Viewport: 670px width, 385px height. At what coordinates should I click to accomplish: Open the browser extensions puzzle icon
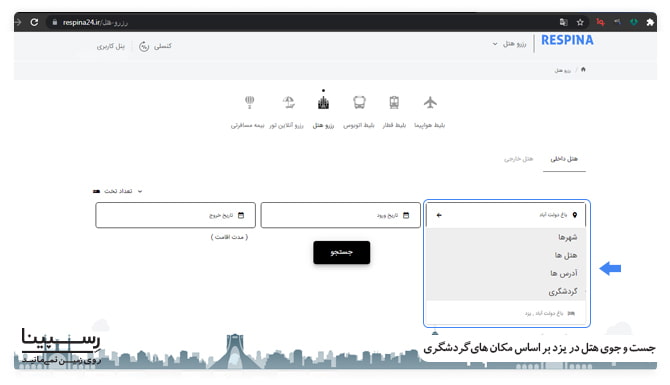click(650, 22)
